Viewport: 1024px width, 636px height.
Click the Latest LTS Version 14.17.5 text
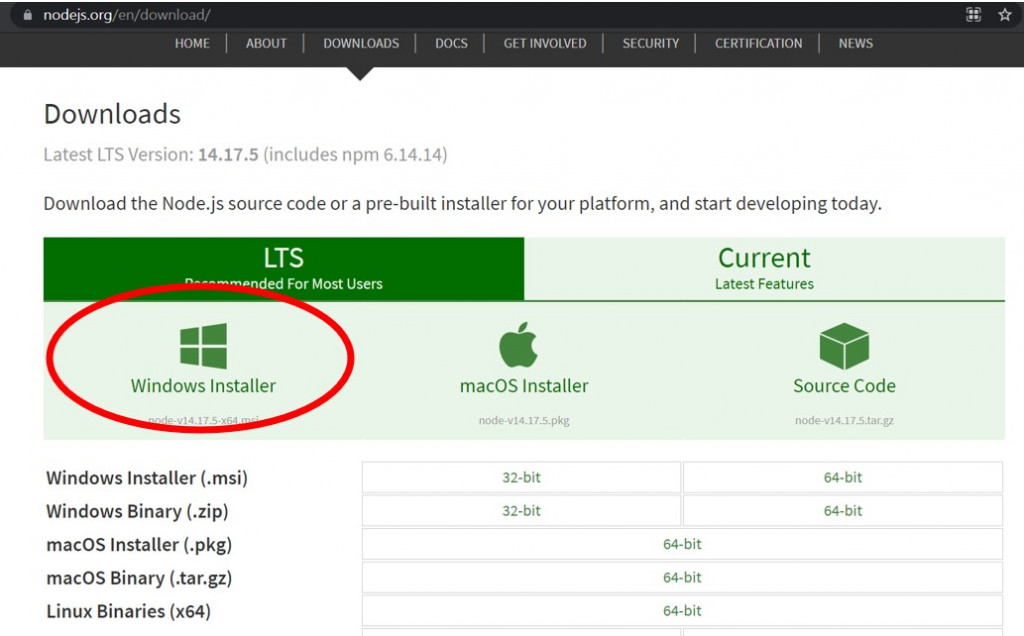[x=246, y=155]
